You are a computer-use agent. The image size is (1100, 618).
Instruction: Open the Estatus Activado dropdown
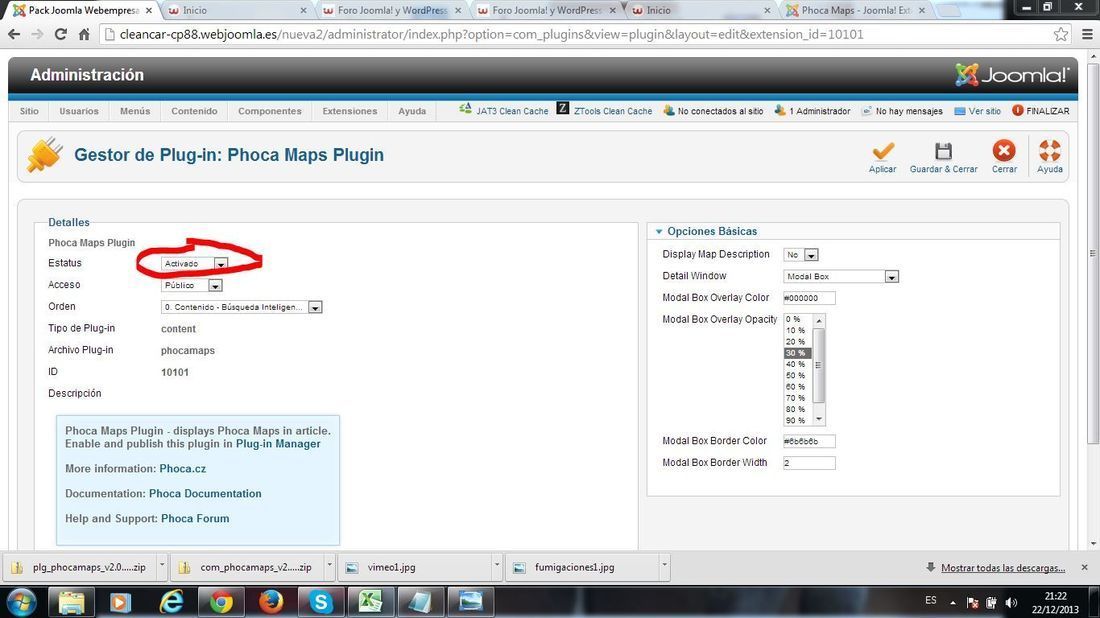pos(194,264)
